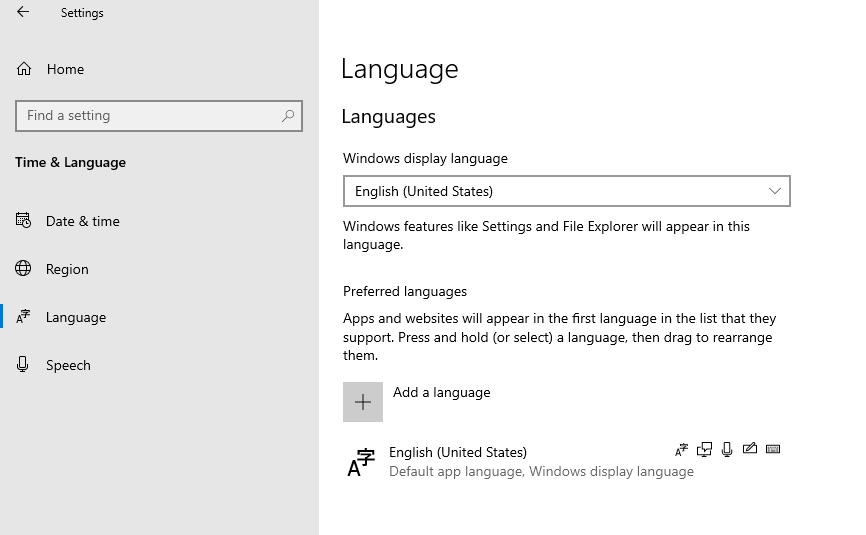Open the Windows display language dropdown
This screenshot has width=866, height=535.
[x=567, y=191]
